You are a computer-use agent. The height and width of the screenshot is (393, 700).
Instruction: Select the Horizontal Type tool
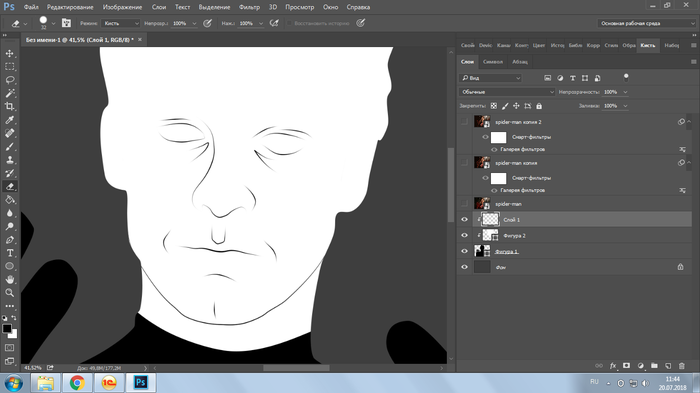click(x=9, y=253)
